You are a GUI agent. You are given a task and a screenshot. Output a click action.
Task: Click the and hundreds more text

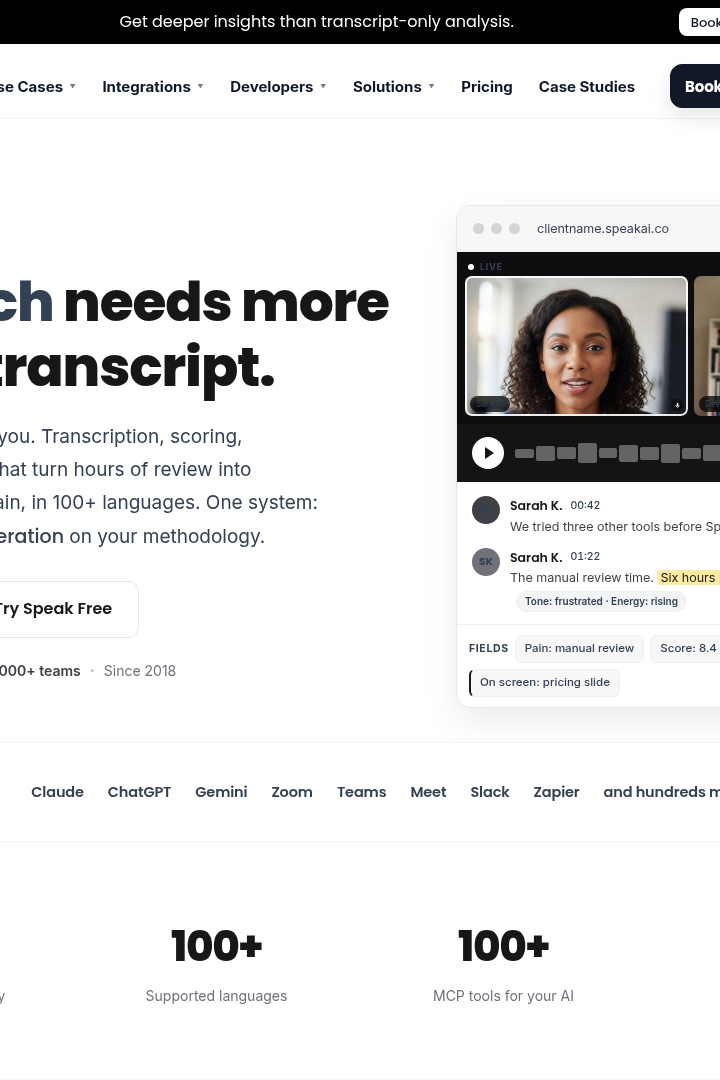click(x=661, y=792)
